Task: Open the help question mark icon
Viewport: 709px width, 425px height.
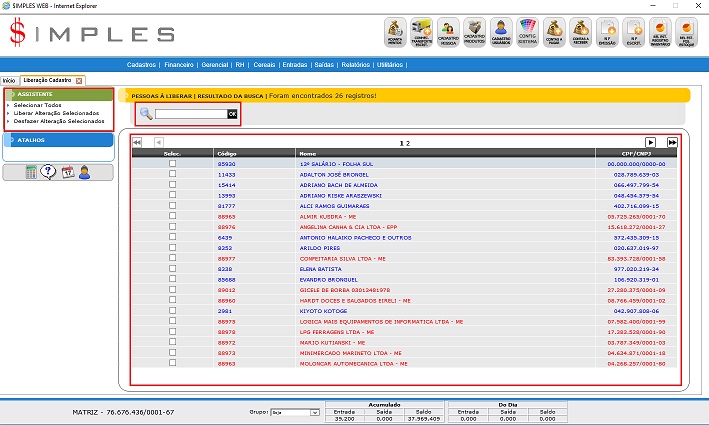Action: click(49, 172)
